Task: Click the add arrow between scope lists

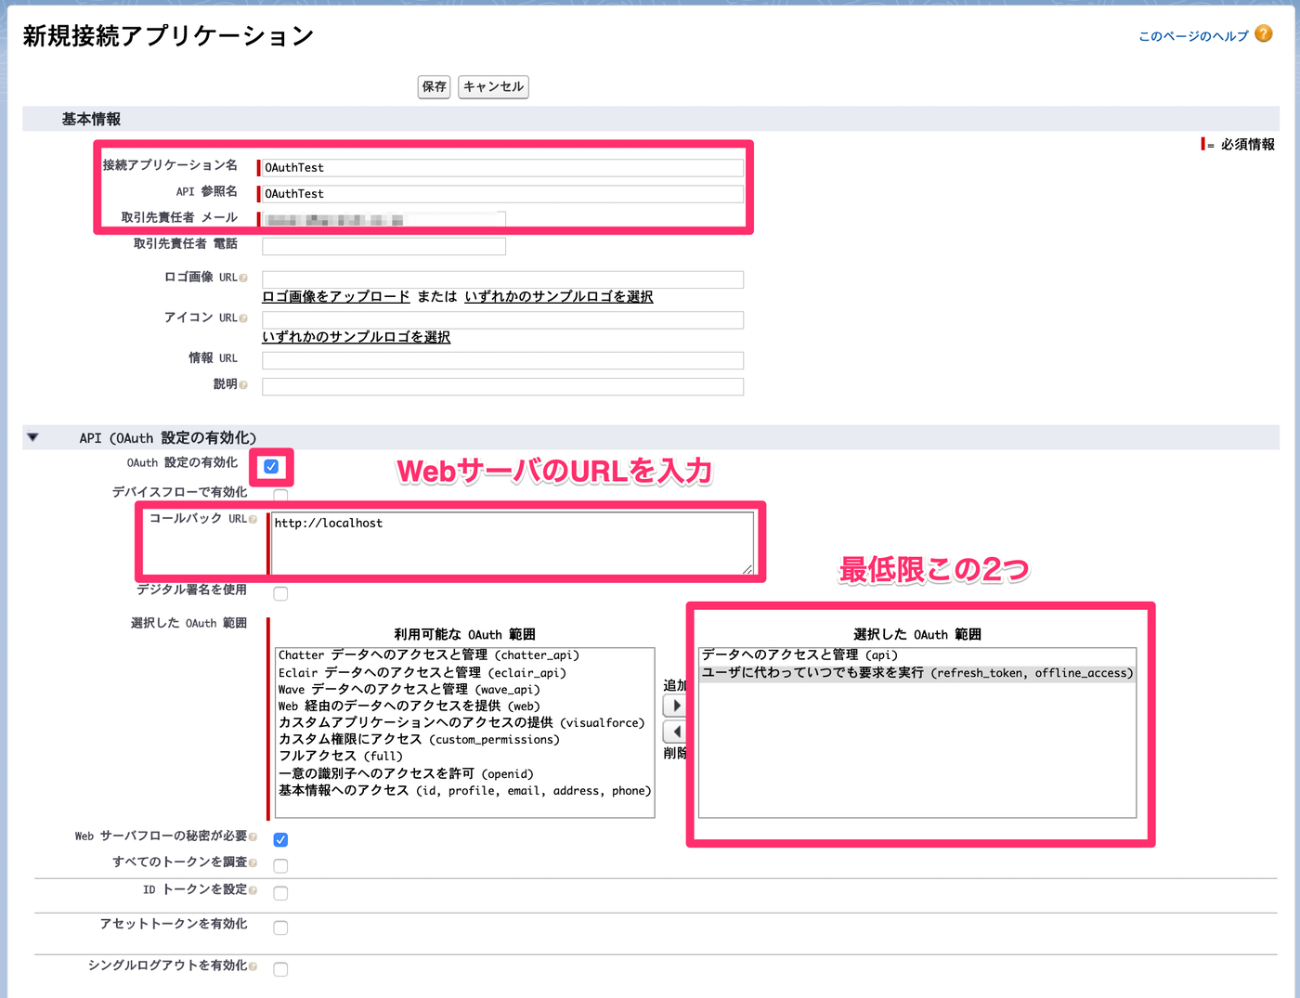Action: pos(675,706)
